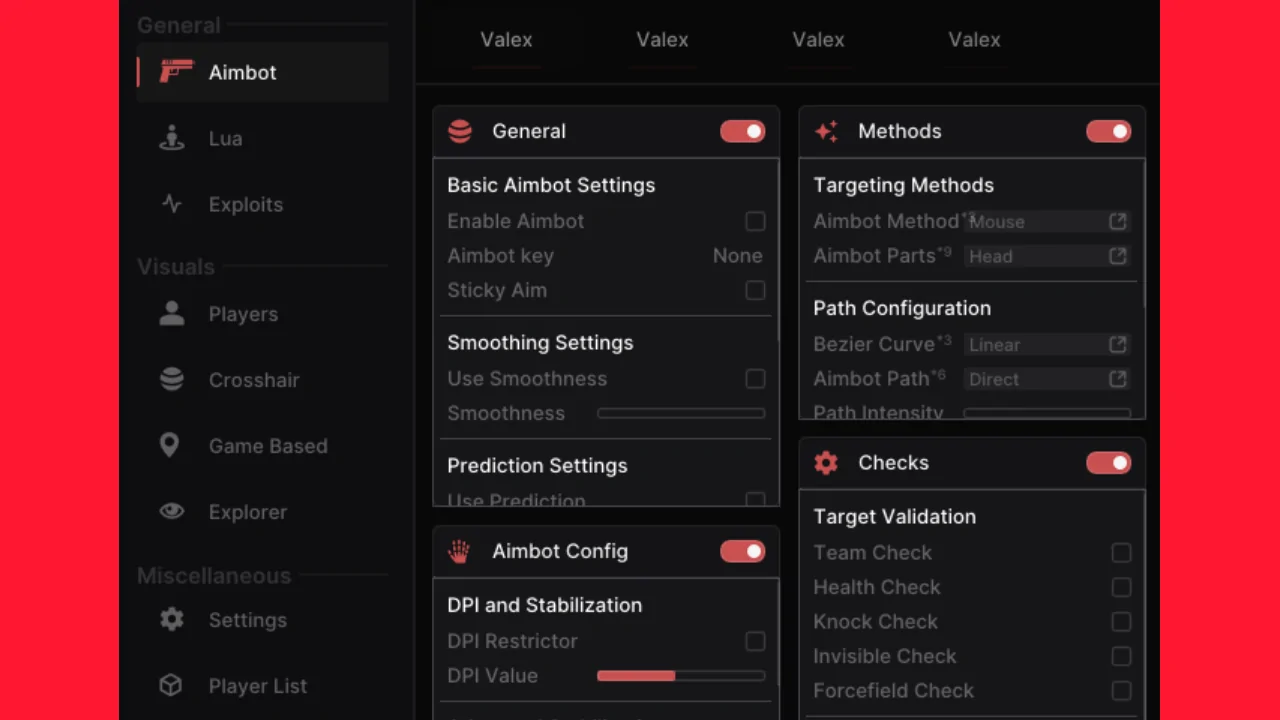The width and height of the screenshot is (1280, 720).
Task: Switch to the Players tab
Action: (x=262, y=314)
